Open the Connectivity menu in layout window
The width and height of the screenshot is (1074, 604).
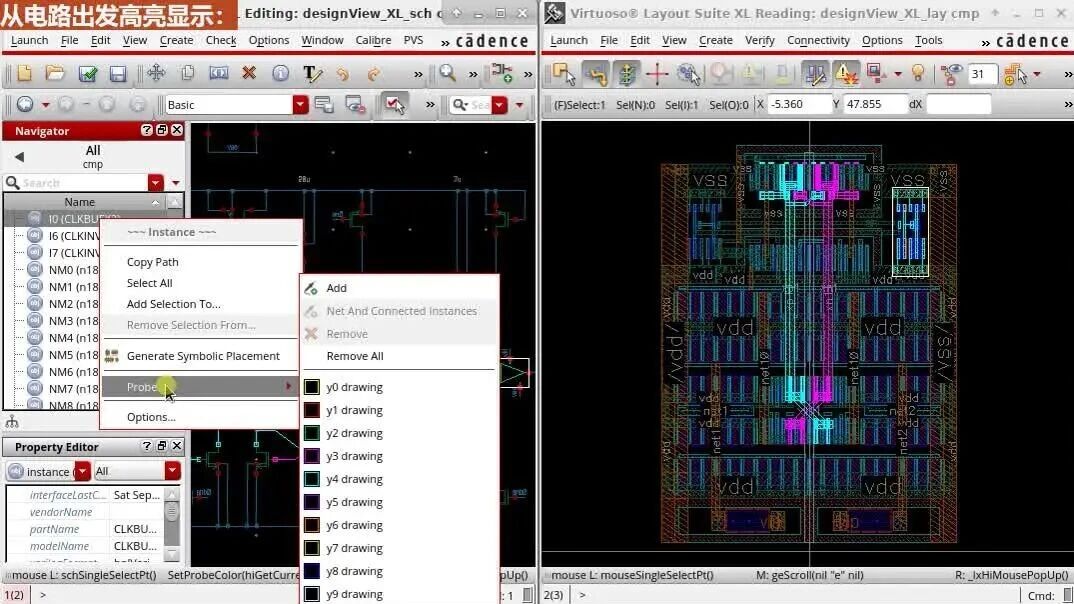pyautogui.click(x=818, y=40)
